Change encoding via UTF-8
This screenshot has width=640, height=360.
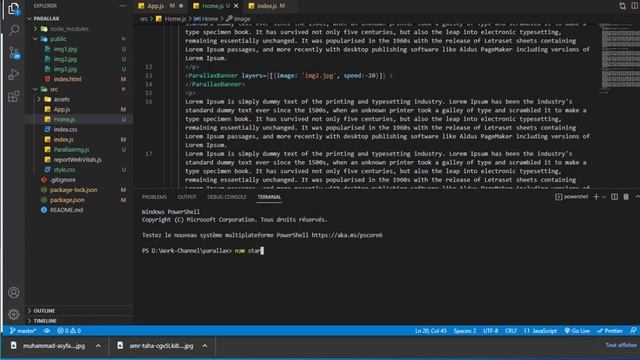(x=491, y=331)
